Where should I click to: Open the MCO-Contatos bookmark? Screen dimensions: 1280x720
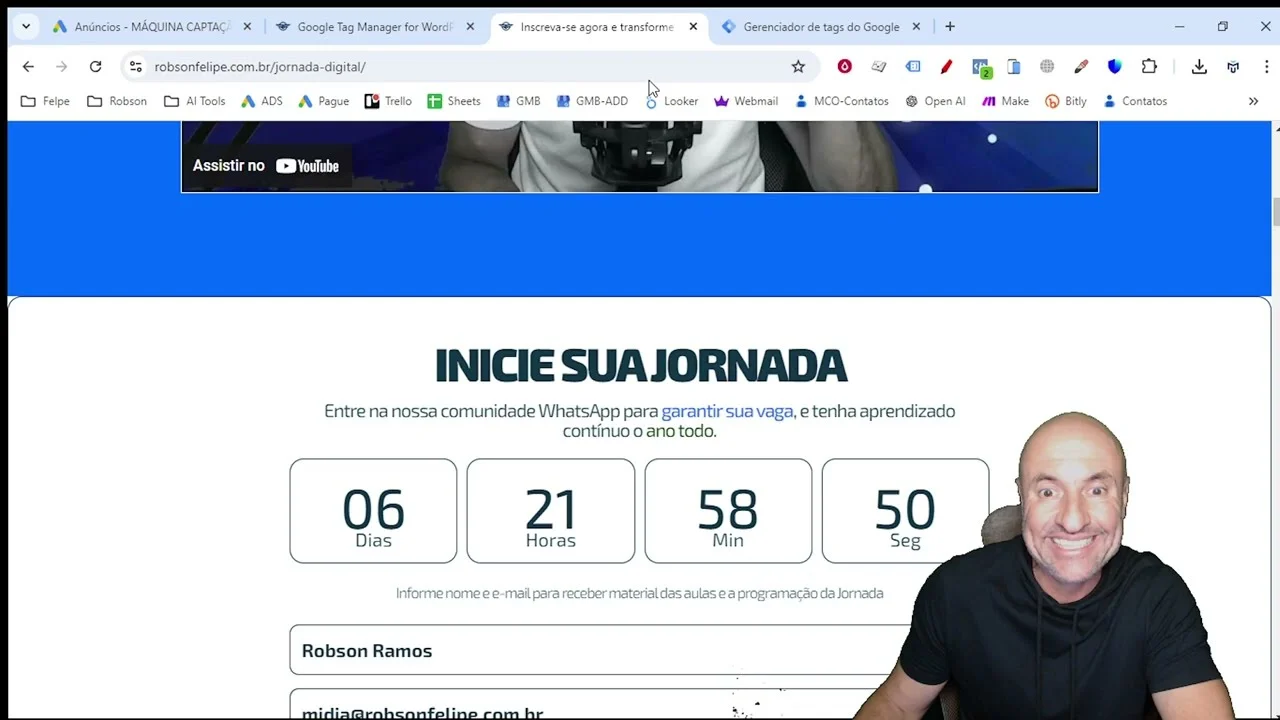[841, 101]
